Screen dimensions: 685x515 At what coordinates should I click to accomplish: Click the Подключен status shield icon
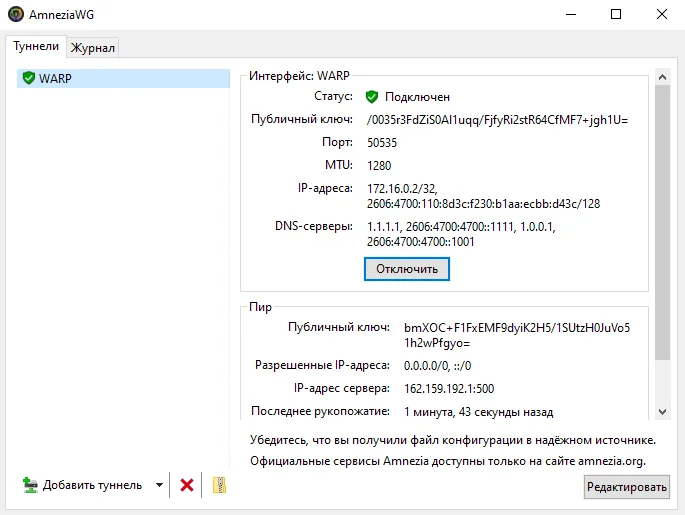click(372, 97)
